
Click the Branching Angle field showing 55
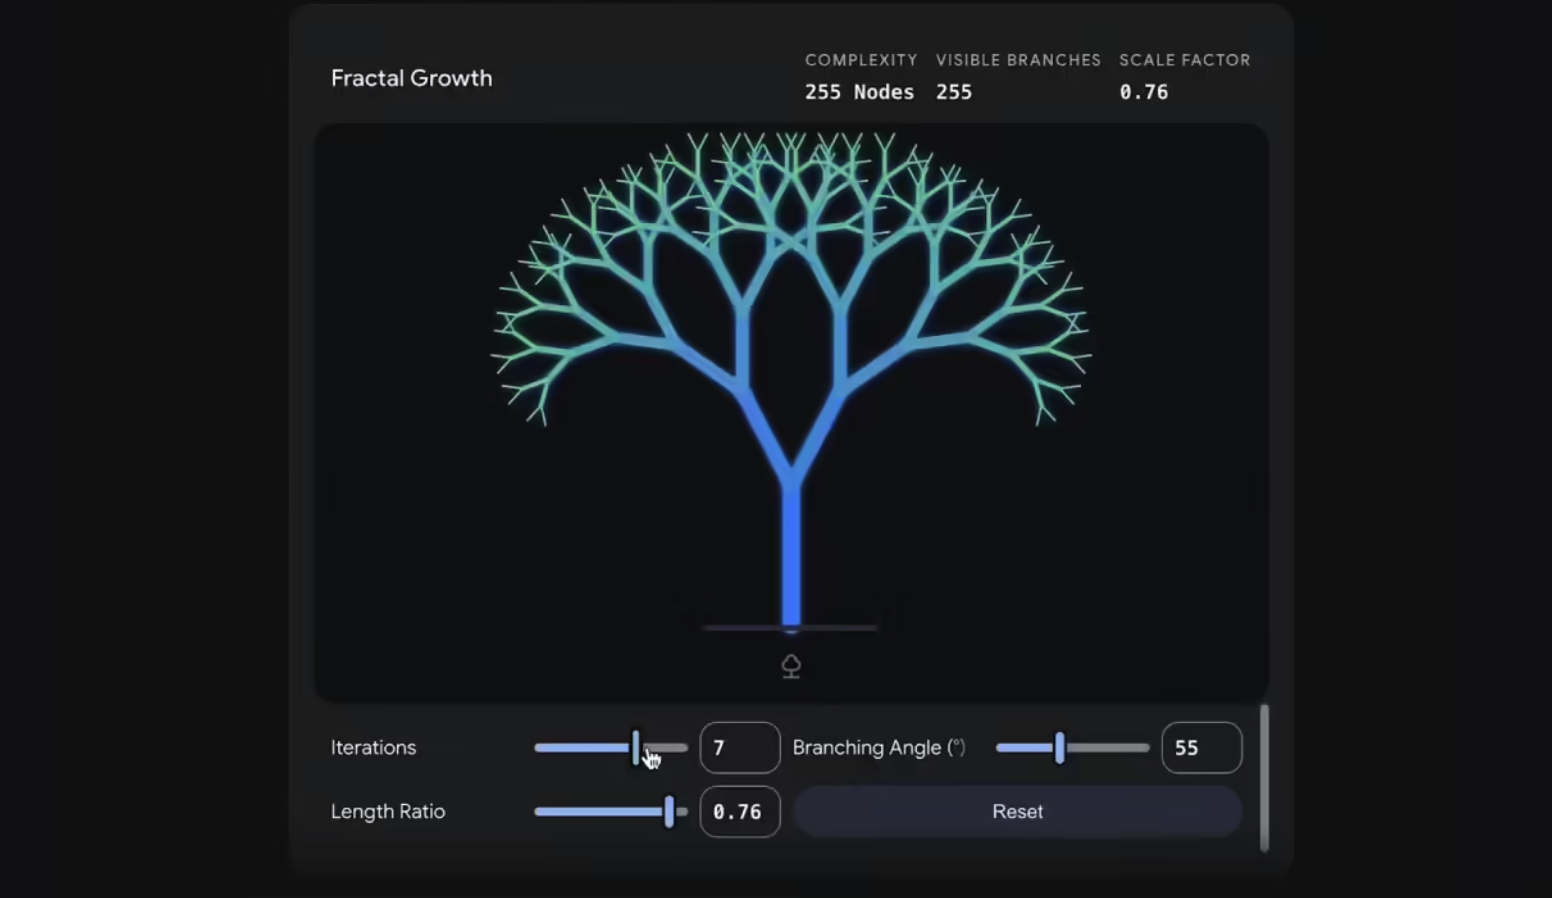point(1202,747)
